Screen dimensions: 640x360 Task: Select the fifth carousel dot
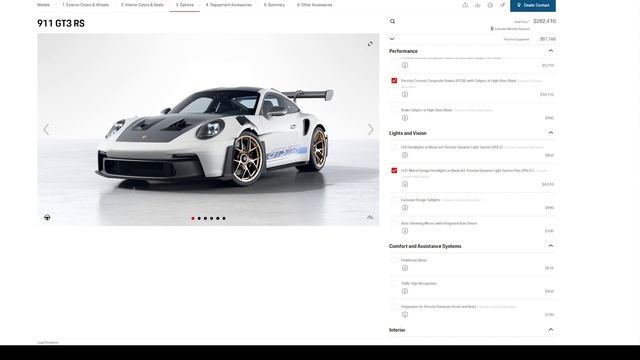218,218
